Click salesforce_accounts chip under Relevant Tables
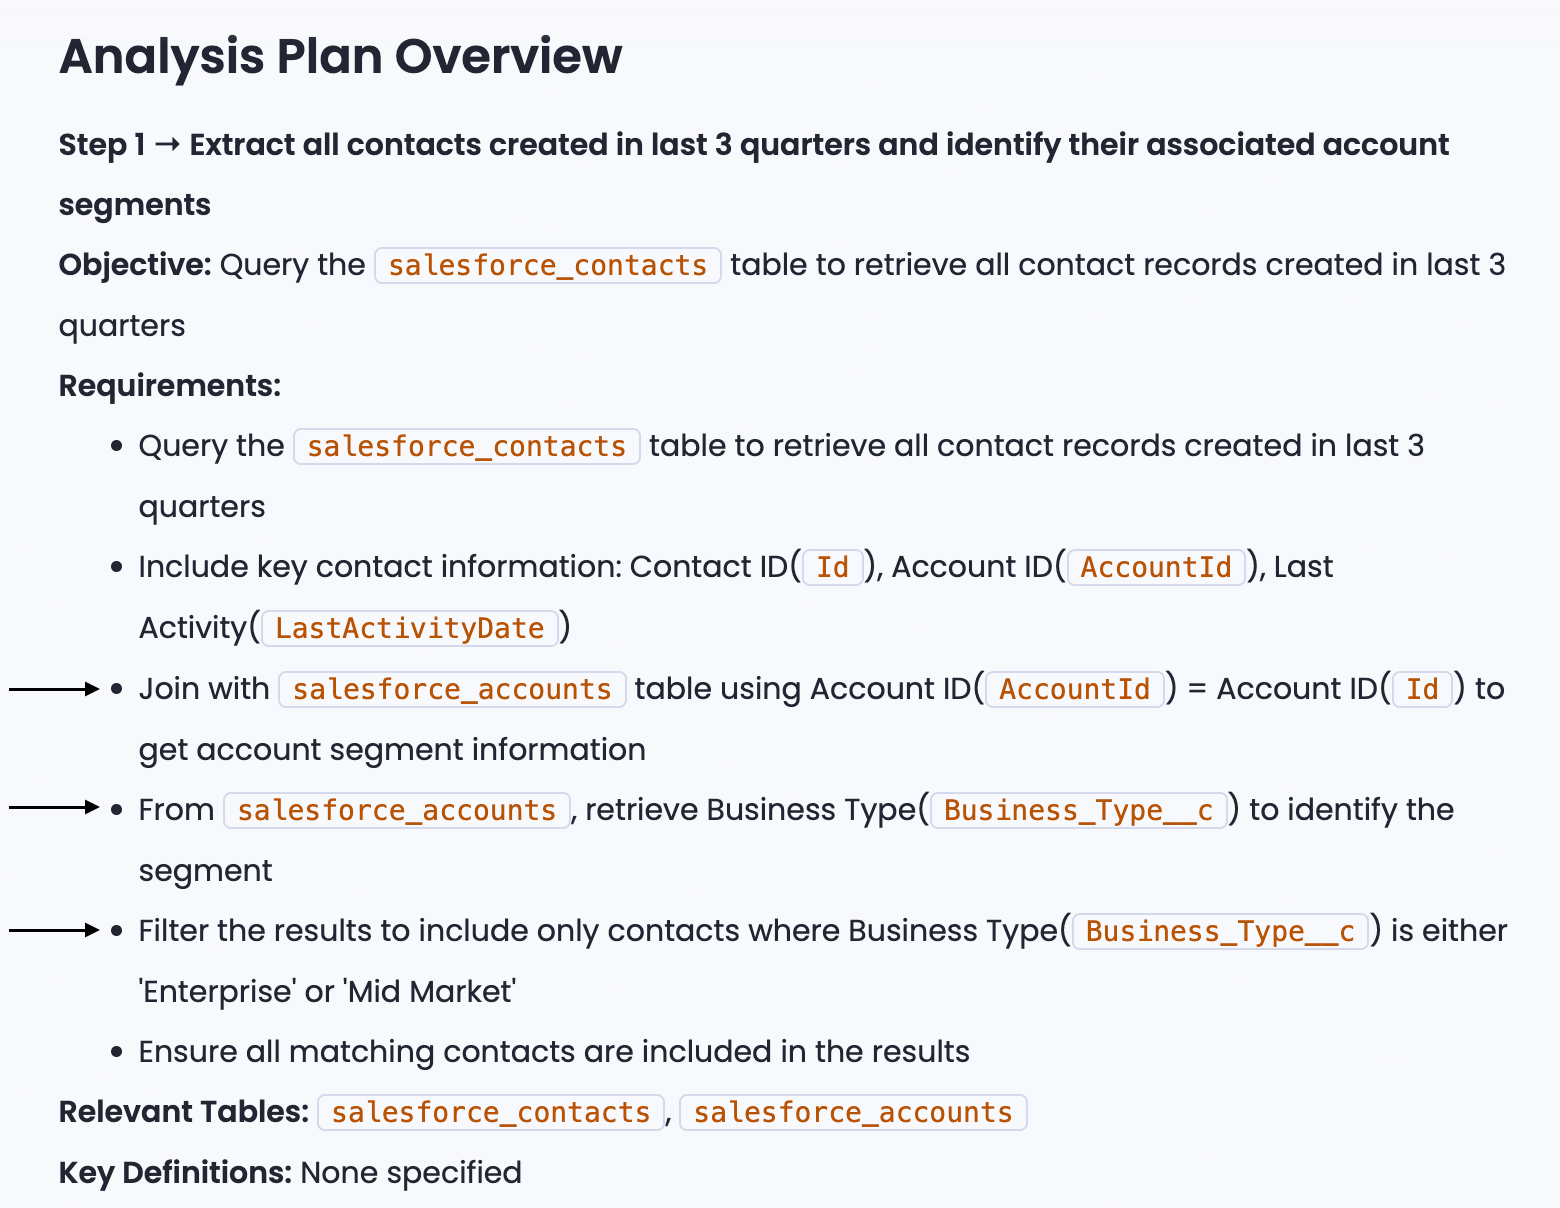1560x1208 pixels. (x=852, y=1113)
